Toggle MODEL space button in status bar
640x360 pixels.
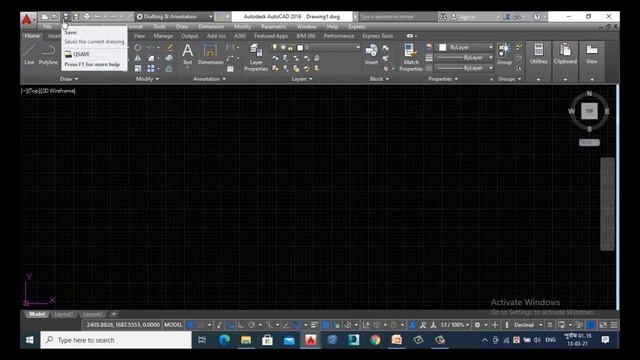tap(173, 325)
